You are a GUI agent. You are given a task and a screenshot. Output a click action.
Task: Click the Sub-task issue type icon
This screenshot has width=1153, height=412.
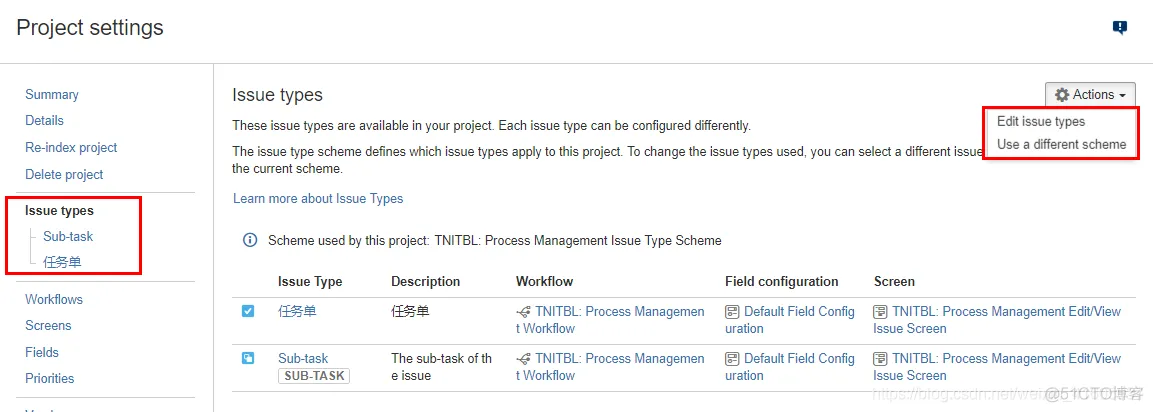coord(248,358)
